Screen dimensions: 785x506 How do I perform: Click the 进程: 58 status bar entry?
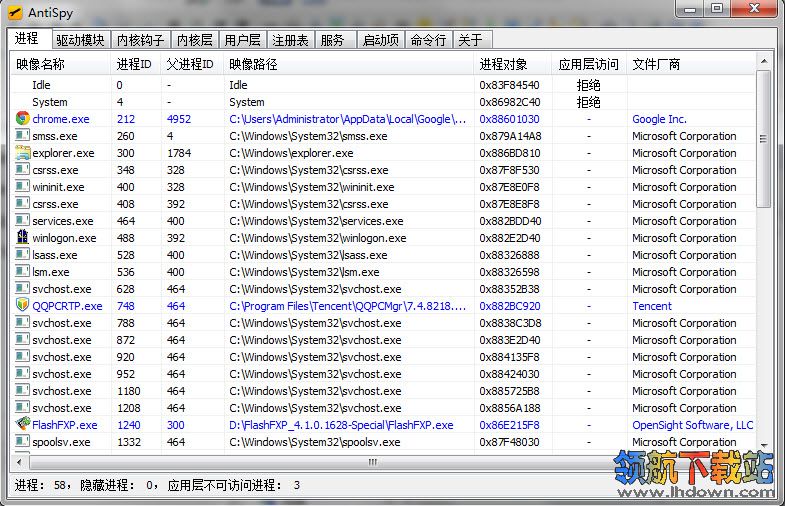41,485
